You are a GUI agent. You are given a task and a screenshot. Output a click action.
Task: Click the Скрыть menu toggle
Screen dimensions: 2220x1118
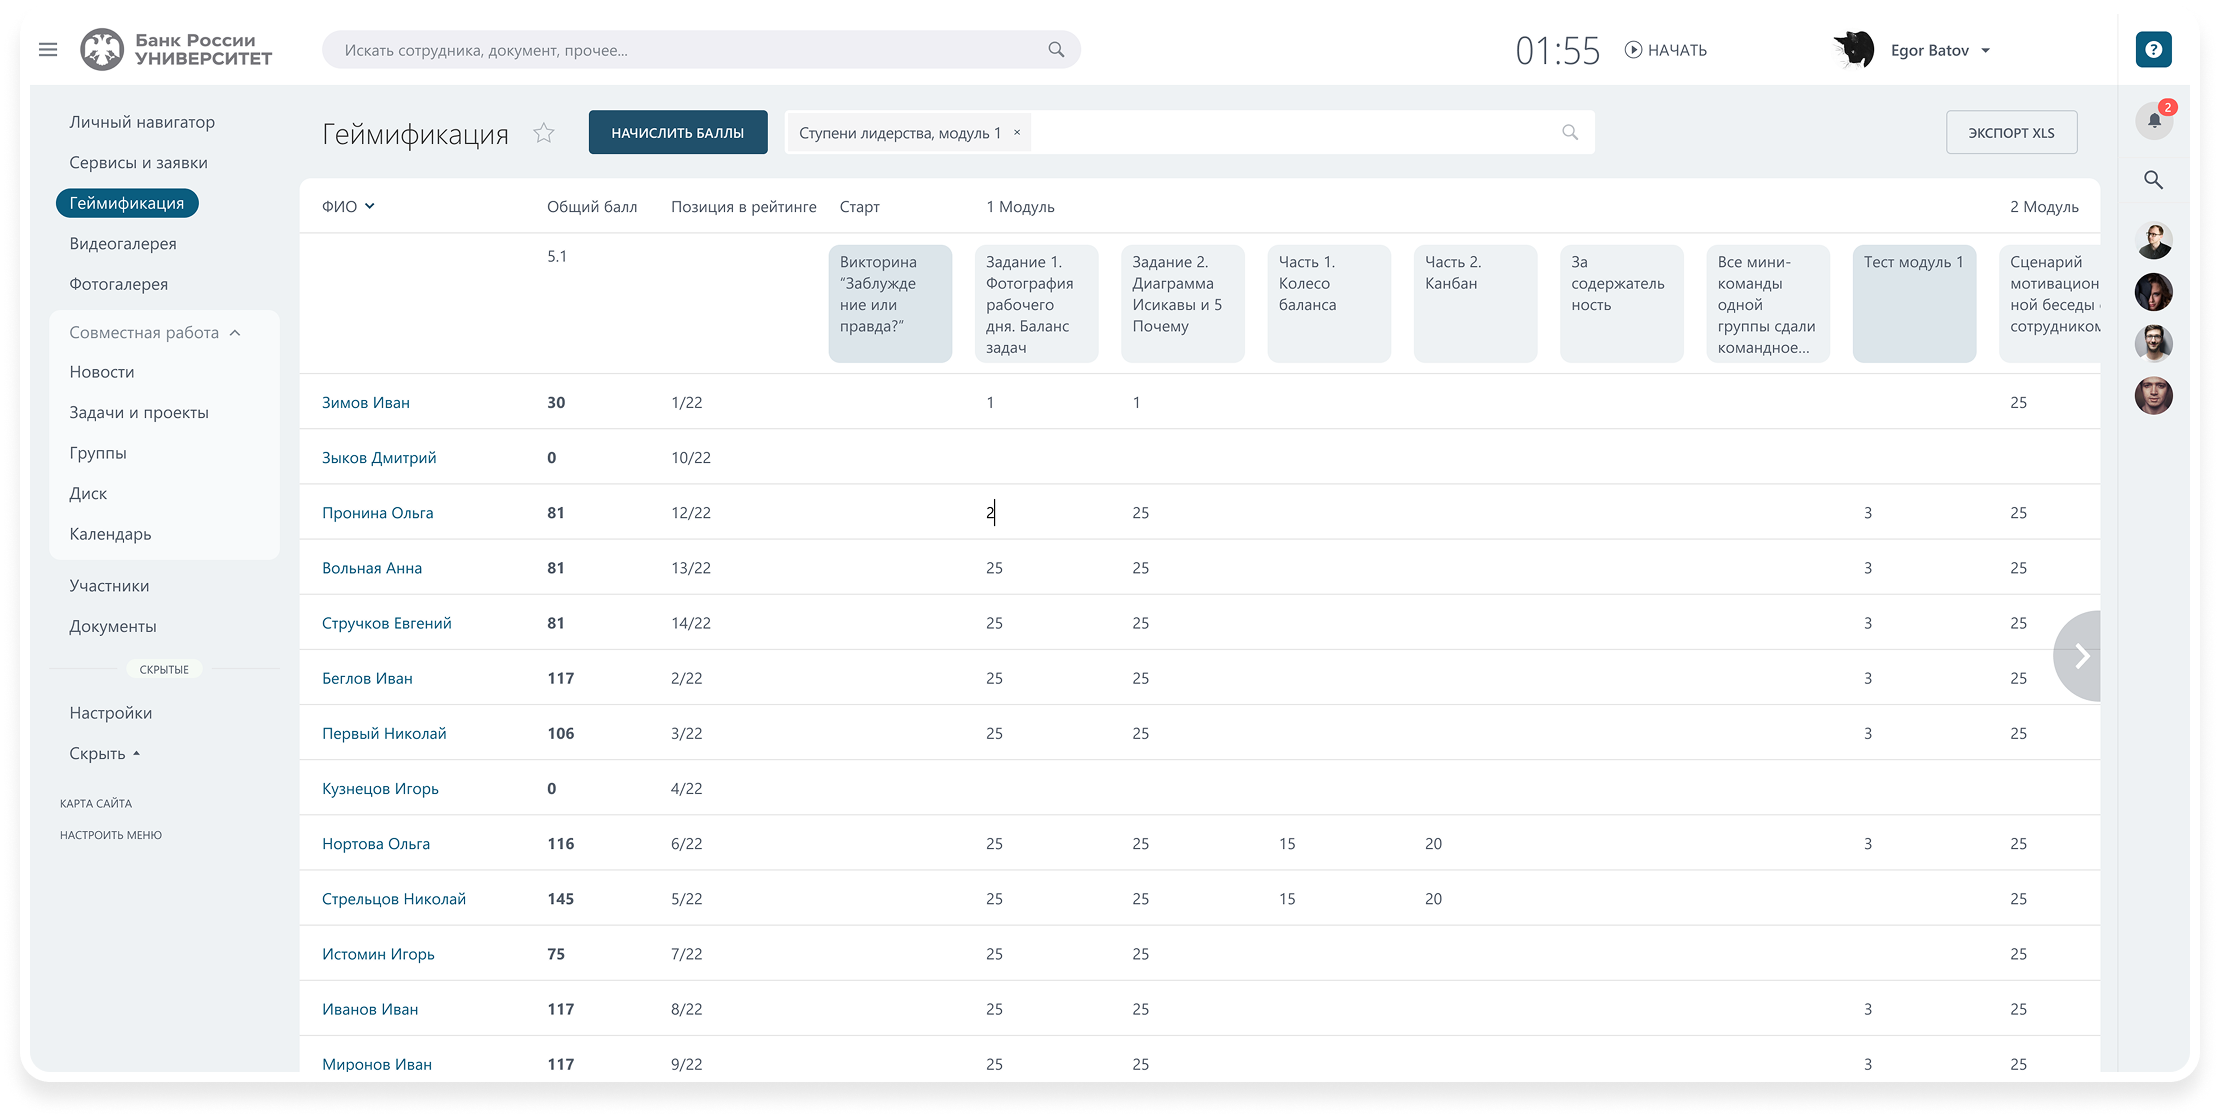click(x=105, y=754)
